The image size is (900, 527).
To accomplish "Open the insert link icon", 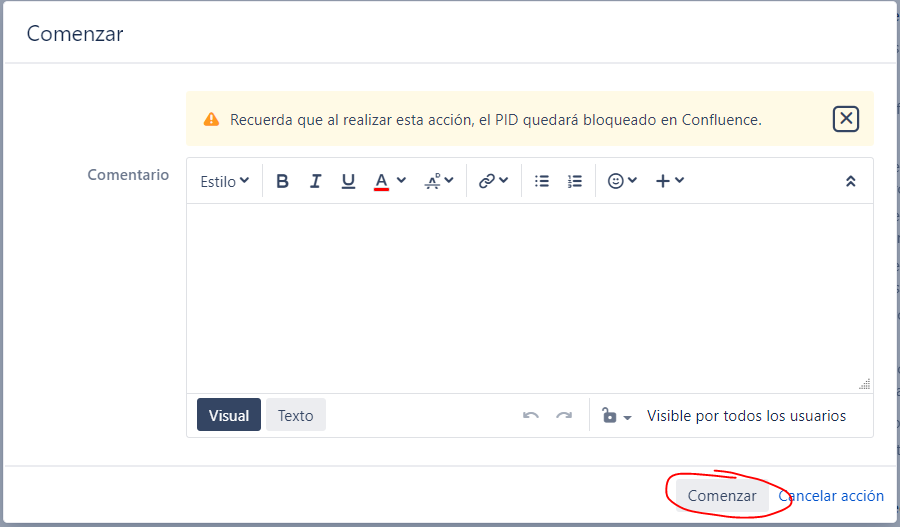I will 487,181.
